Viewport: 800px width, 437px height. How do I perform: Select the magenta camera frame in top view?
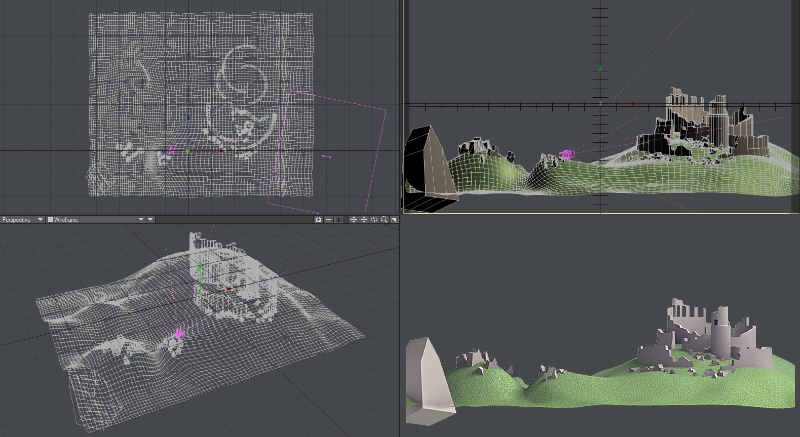pos(381,150)
